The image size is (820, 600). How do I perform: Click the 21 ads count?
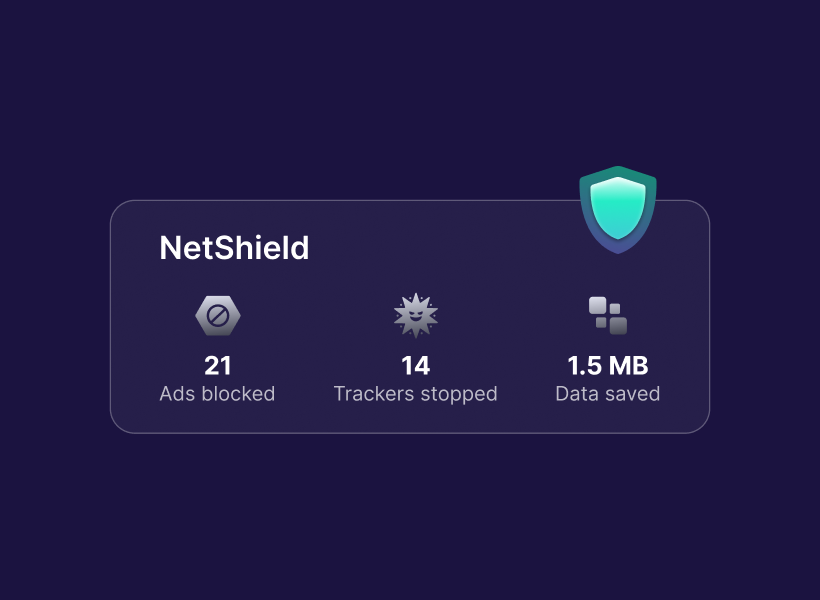point(218,366)
